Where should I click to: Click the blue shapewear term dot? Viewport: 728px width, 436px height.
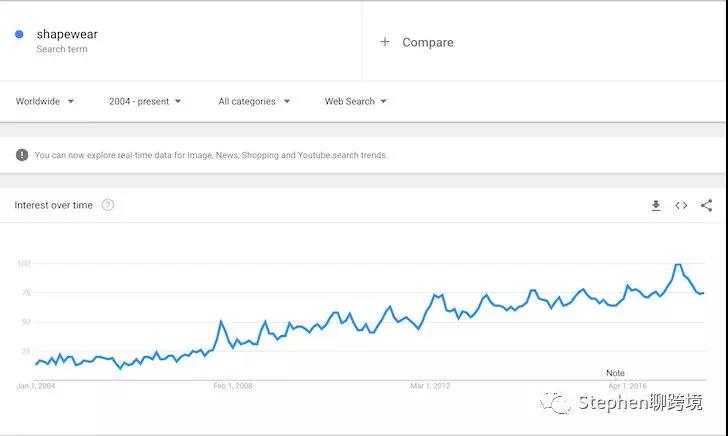click(x=20, y=35)
